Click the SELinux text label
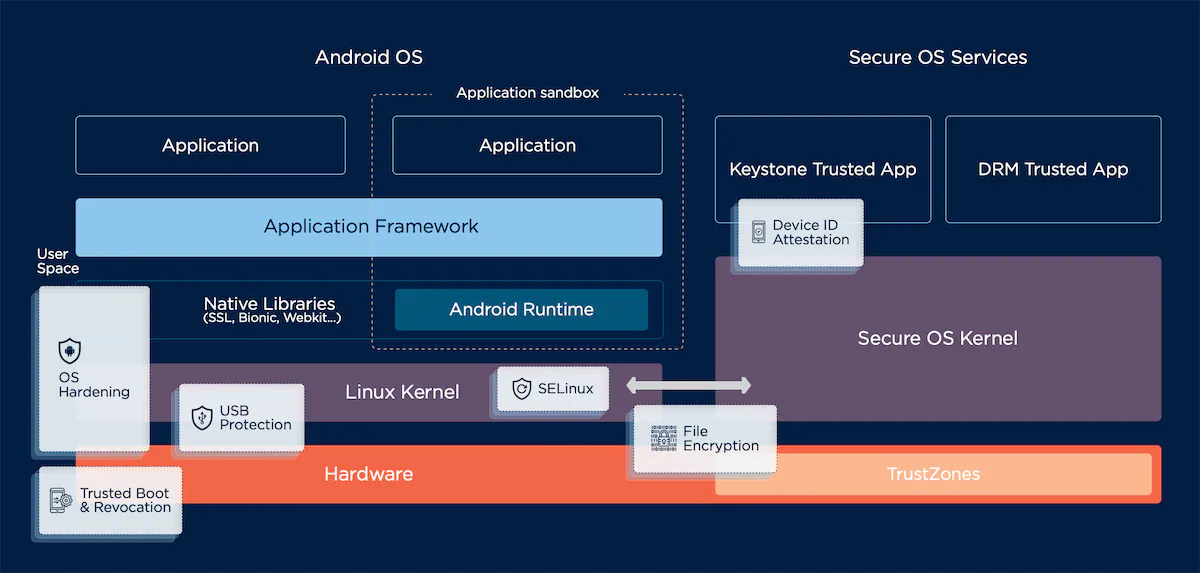The width and height of the screenshot is (1200, 573). point(565,389)
